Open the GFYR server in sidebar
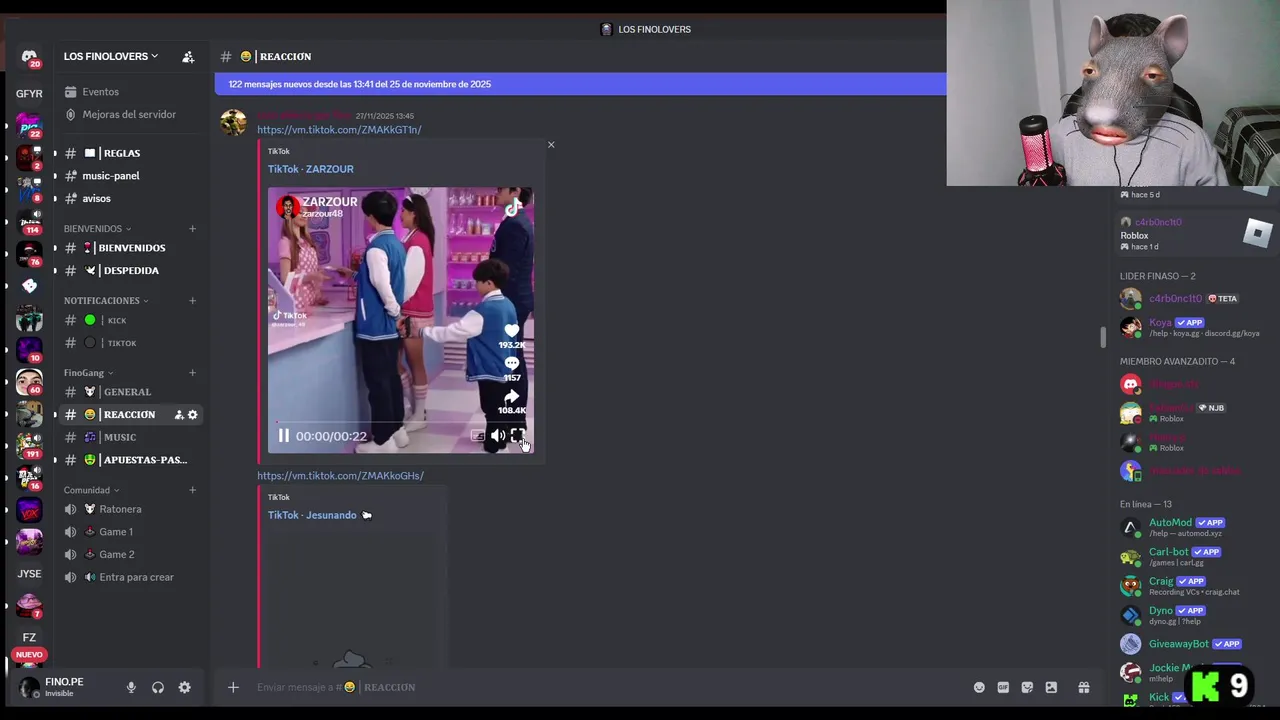1280x720 pixels. 29,94
